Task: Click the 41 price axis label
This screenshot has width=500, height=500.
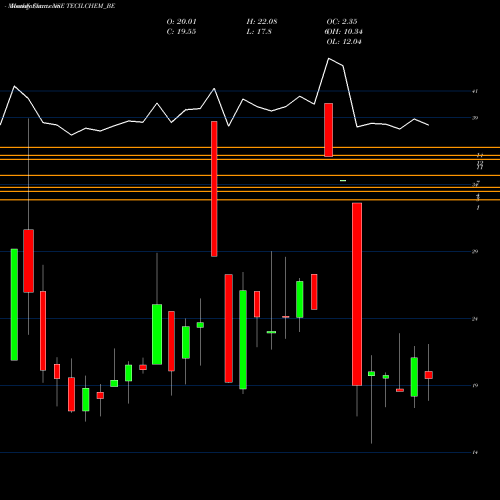Action: [475, 91]
